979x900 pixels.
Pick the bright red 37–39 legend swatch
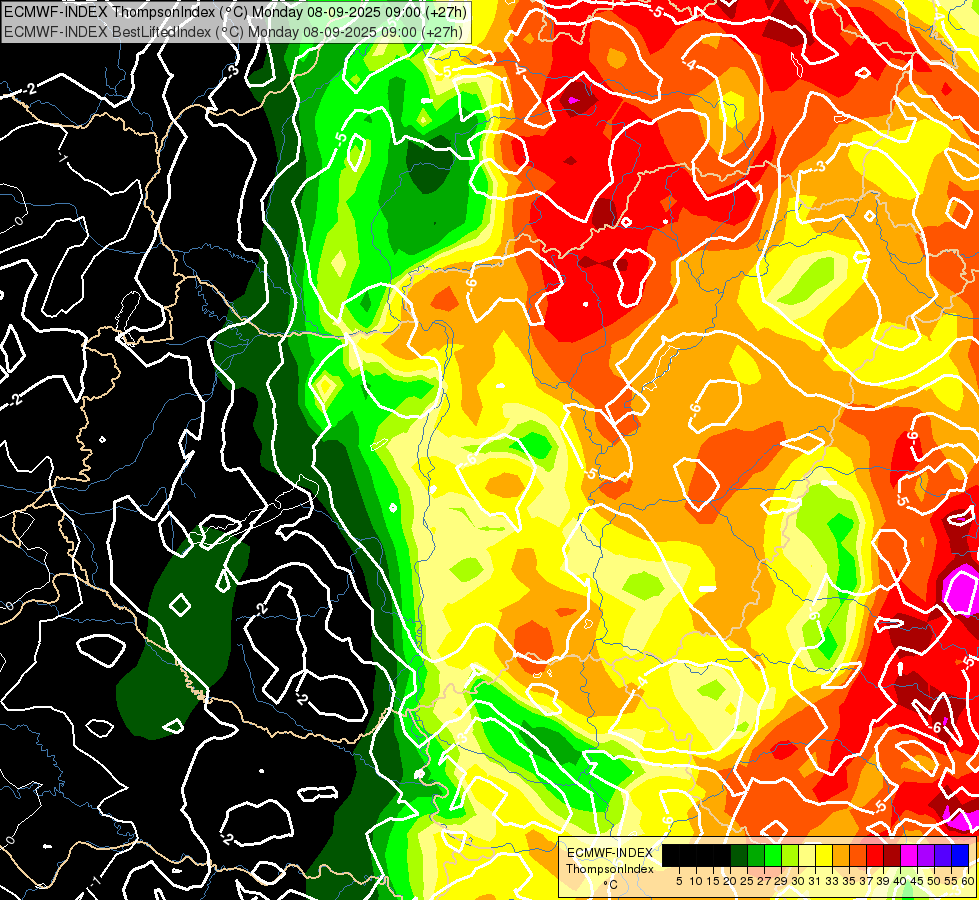875,856
